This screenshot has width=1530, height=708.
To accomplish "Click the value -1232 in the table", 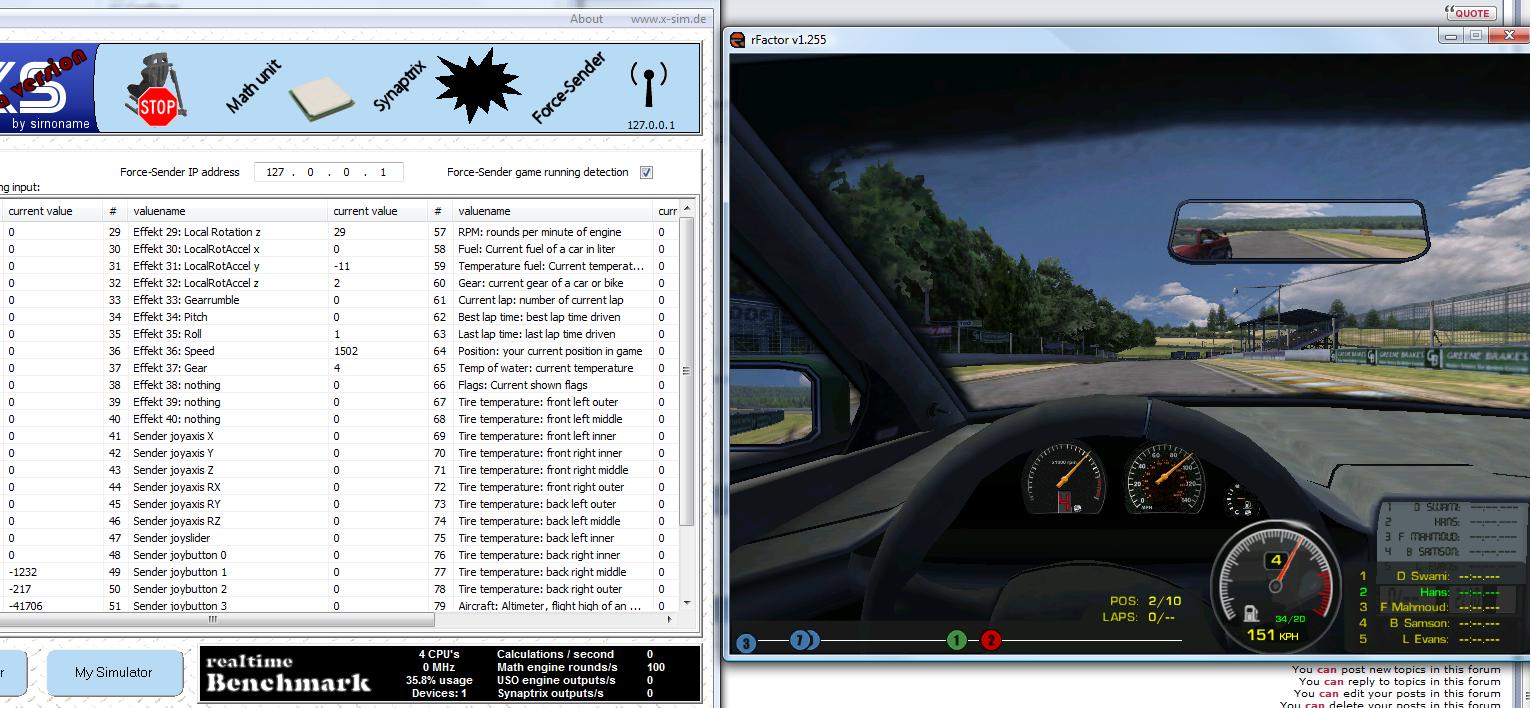I will click(23, 572).
